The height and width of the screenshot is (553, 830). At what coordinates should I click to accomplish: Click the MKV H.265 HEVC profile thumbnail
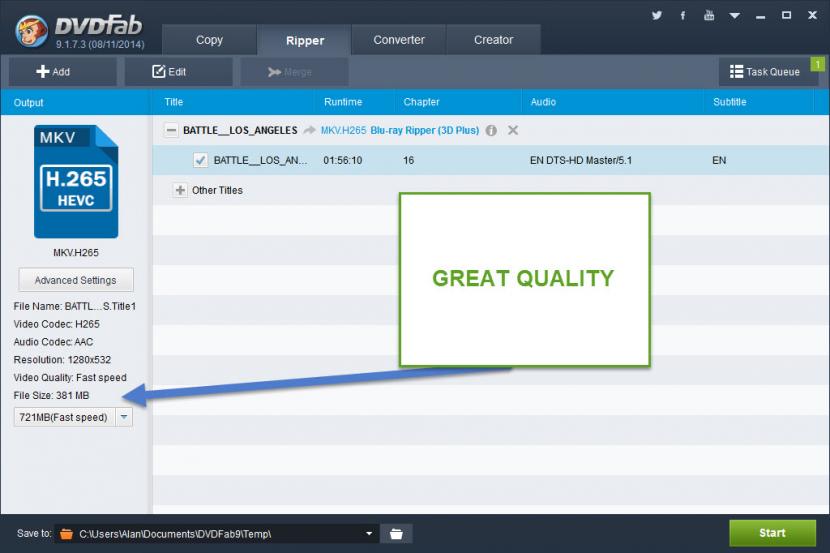tap(76, 182)
